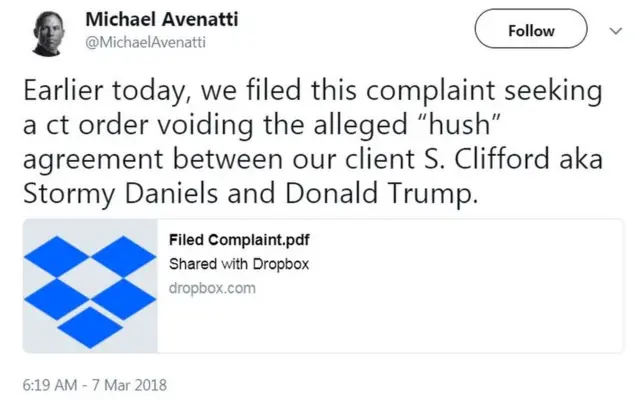This screenshot has width=640, height=400.
Task: Click the name 'Stormy Daniels' in the tweet
Action: click(x=112, y=194)
